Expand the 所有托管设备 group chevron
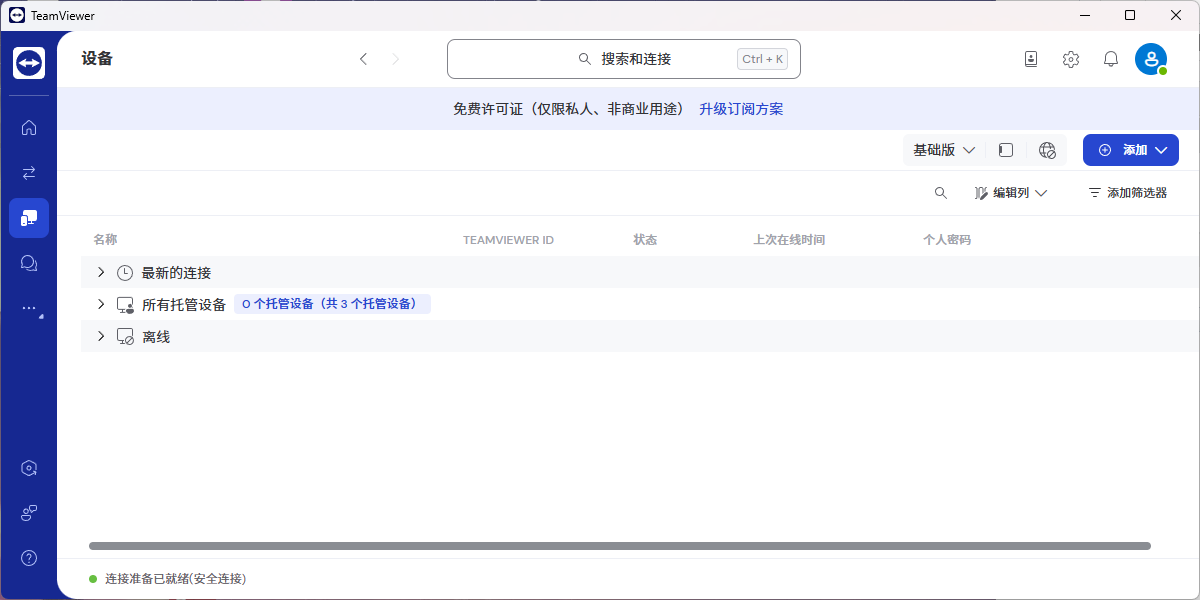The image size is (1200, 600). coord(100,304)
